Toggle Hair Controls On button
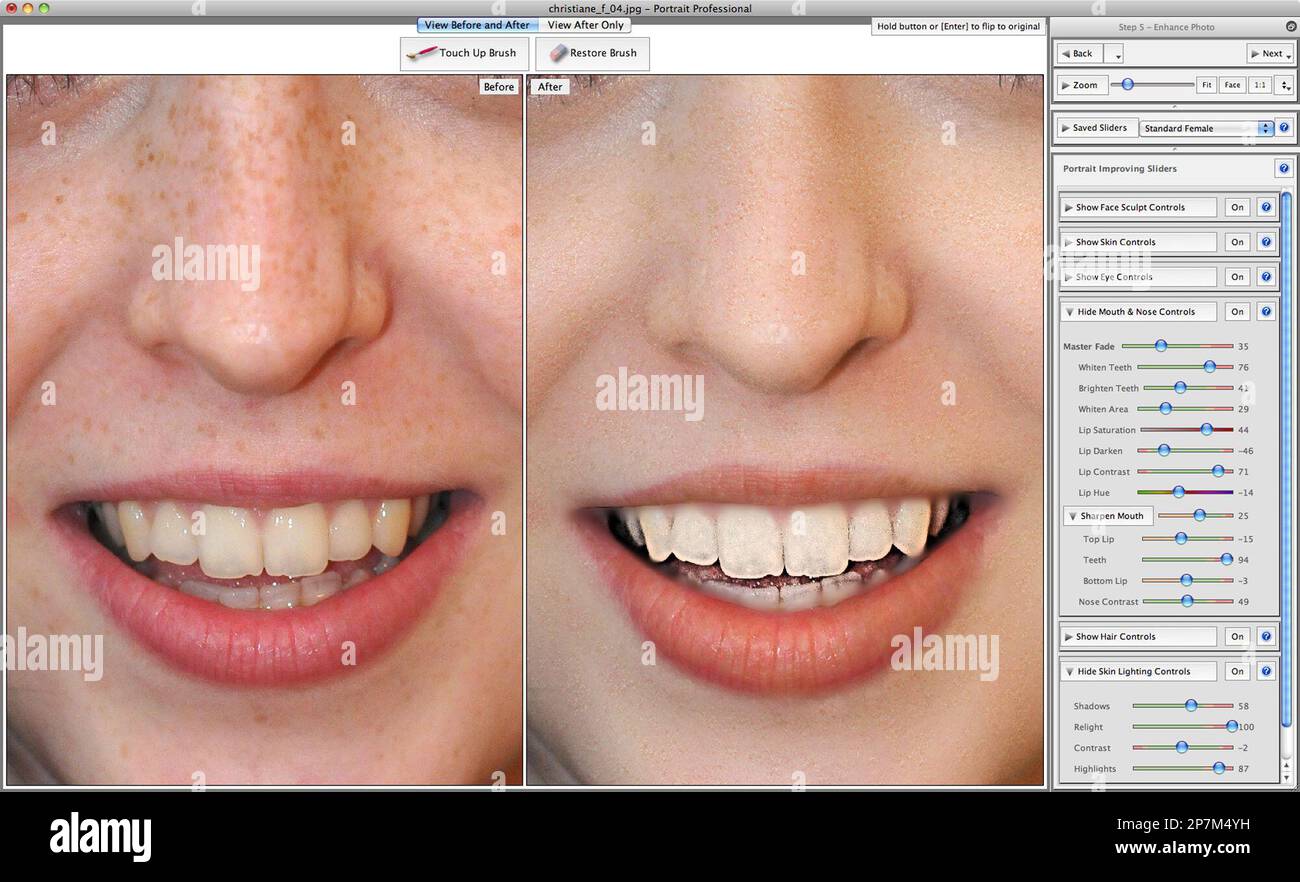This screenshot has width=1300, height=882. click(1238, 636)
